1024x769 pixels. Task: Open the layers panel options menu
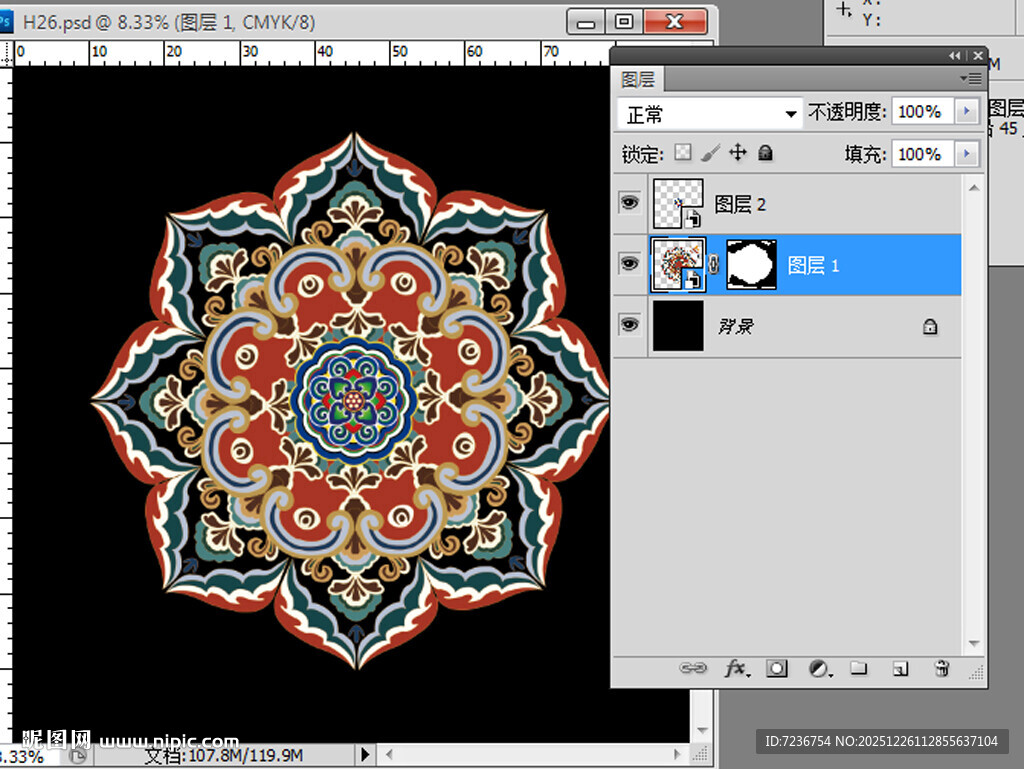click(970, 78)
